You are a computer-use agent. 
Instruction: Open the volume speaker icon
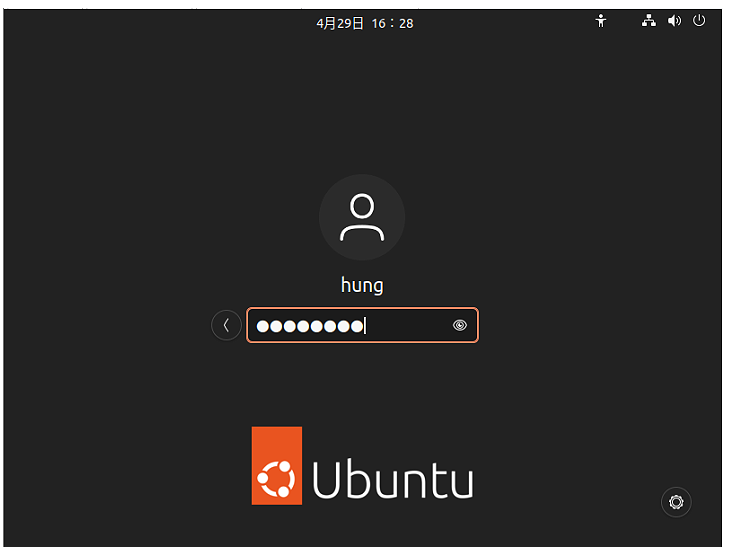tap(674, 21)
